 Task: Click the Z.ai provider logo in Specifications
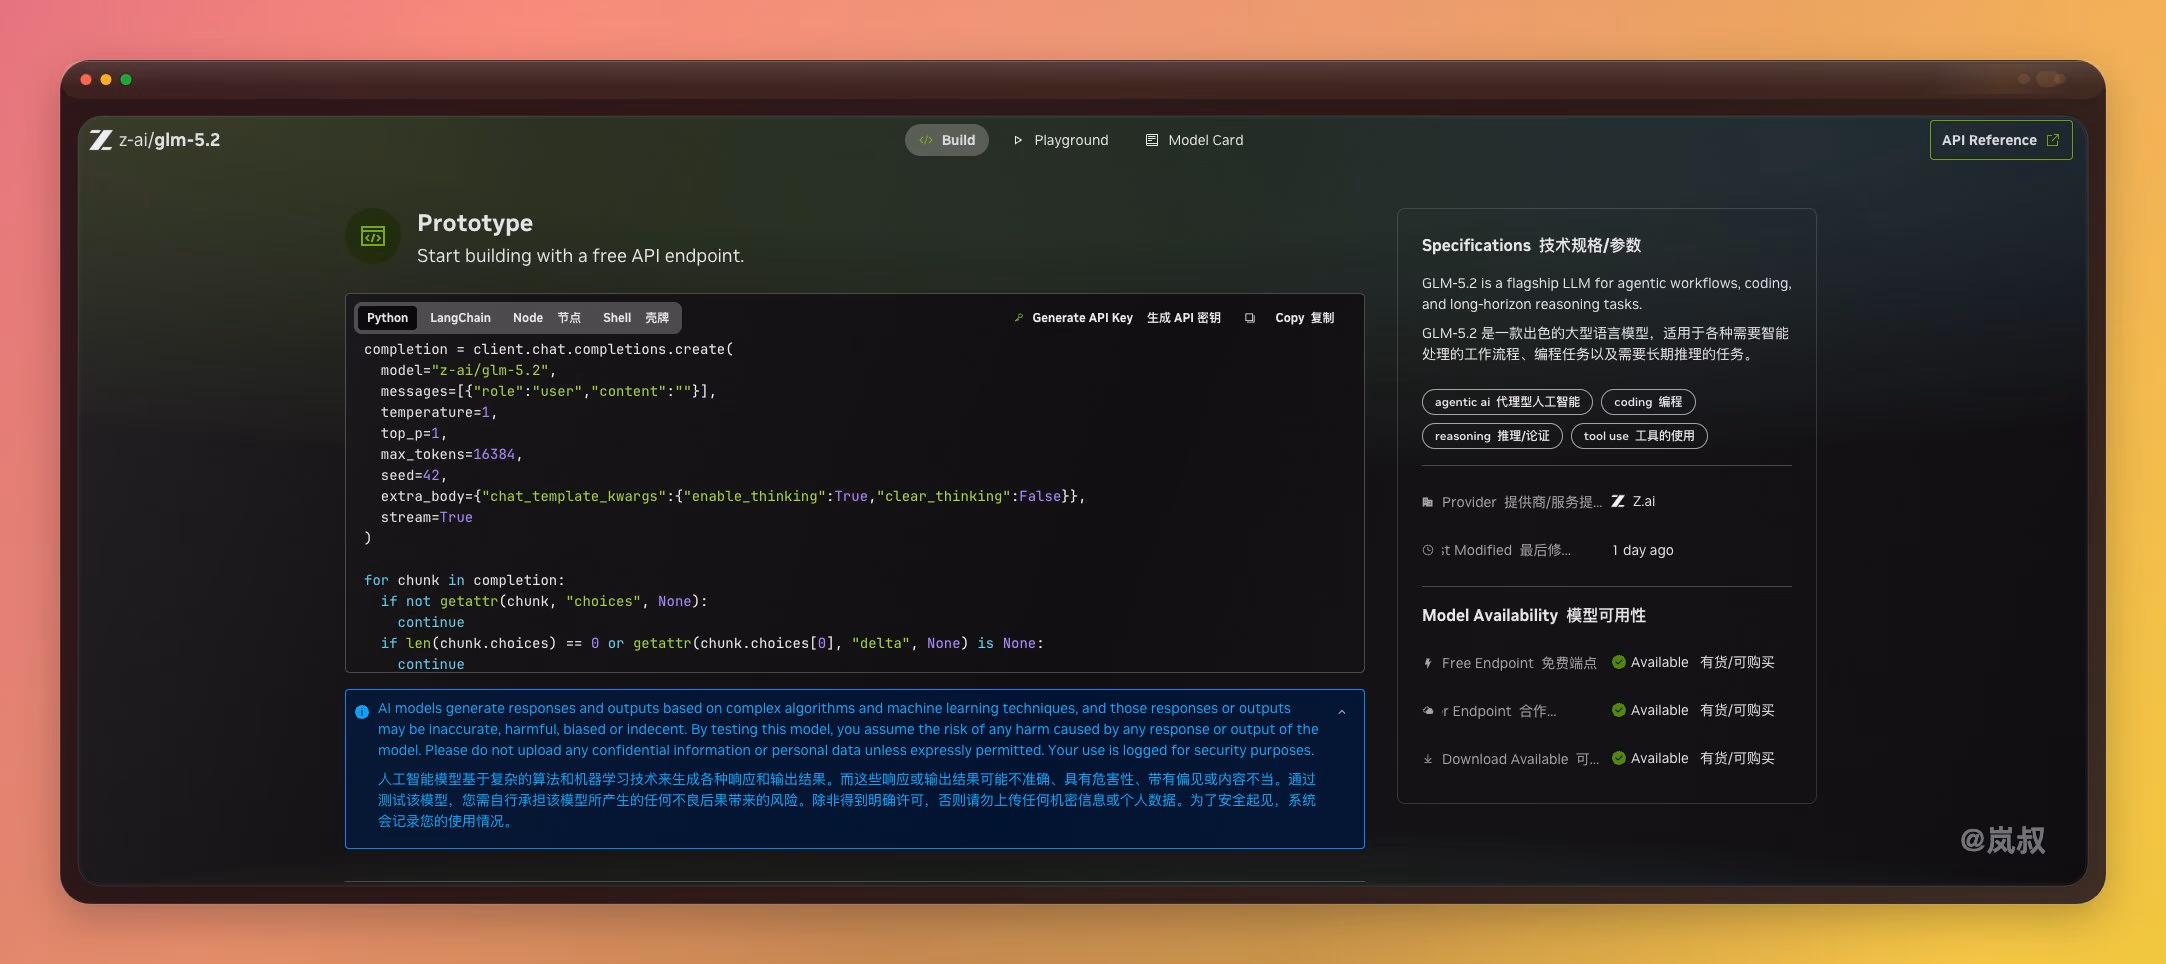click(1618, 501)
